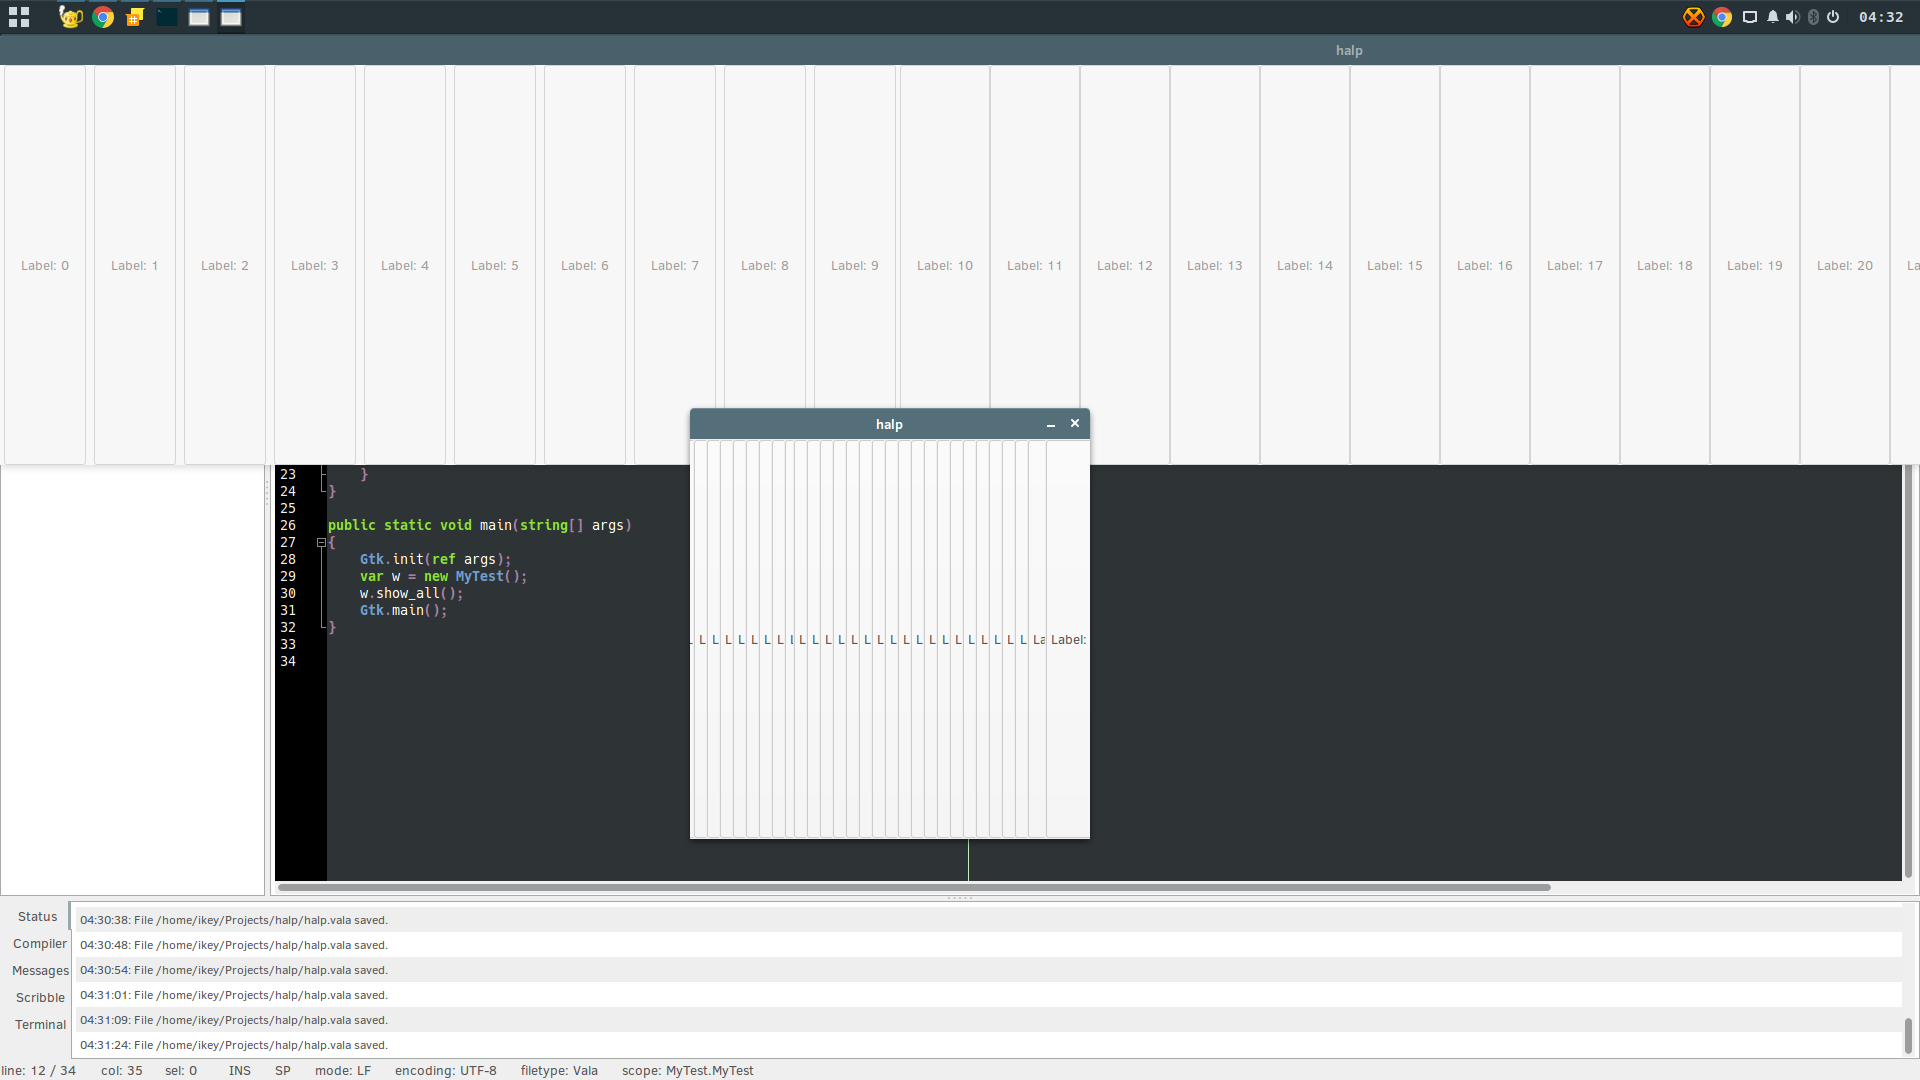Click 'Label: 12' in large halp window
Screen dimensions: 1920x1080
tap(1125, 266)
